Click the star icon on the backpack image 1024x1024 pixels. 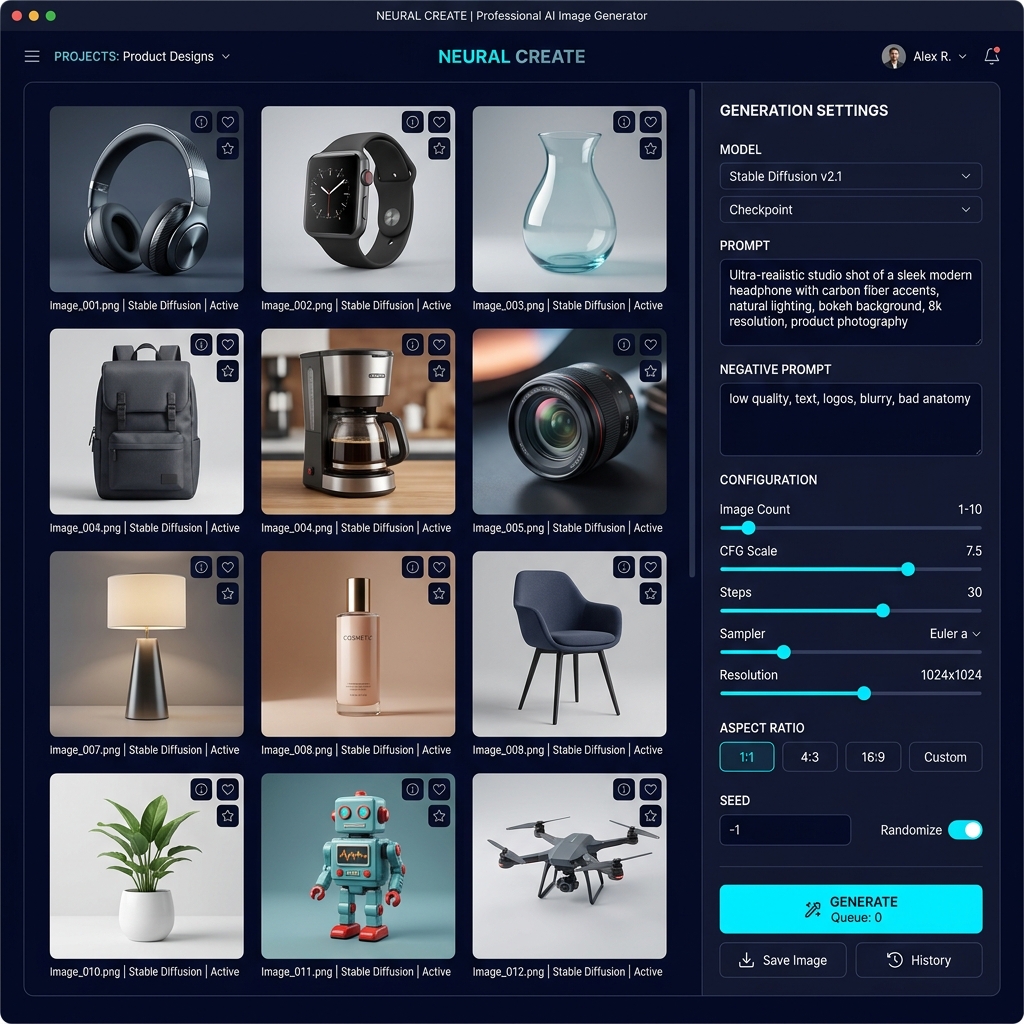pyautogui.click(x=228, y=371)
